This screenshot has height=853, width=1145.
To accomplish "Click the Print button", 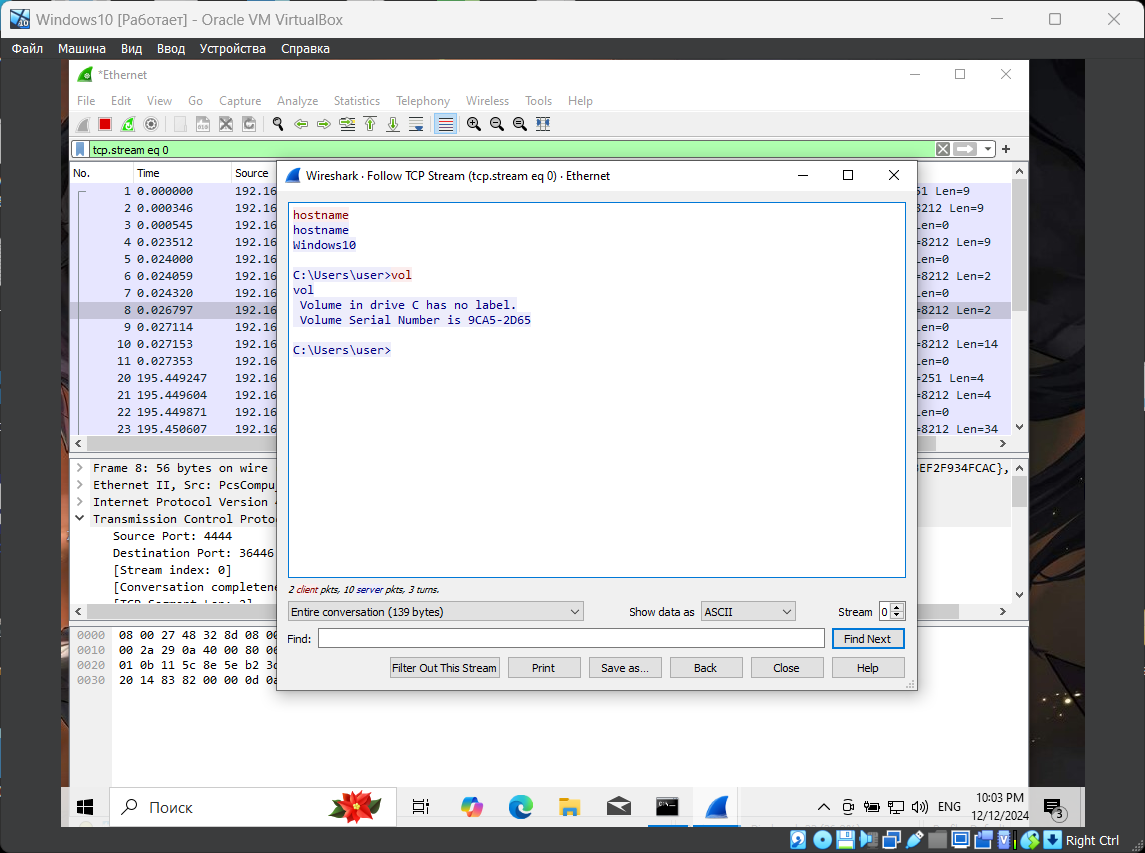I will [x=543, y=668].
